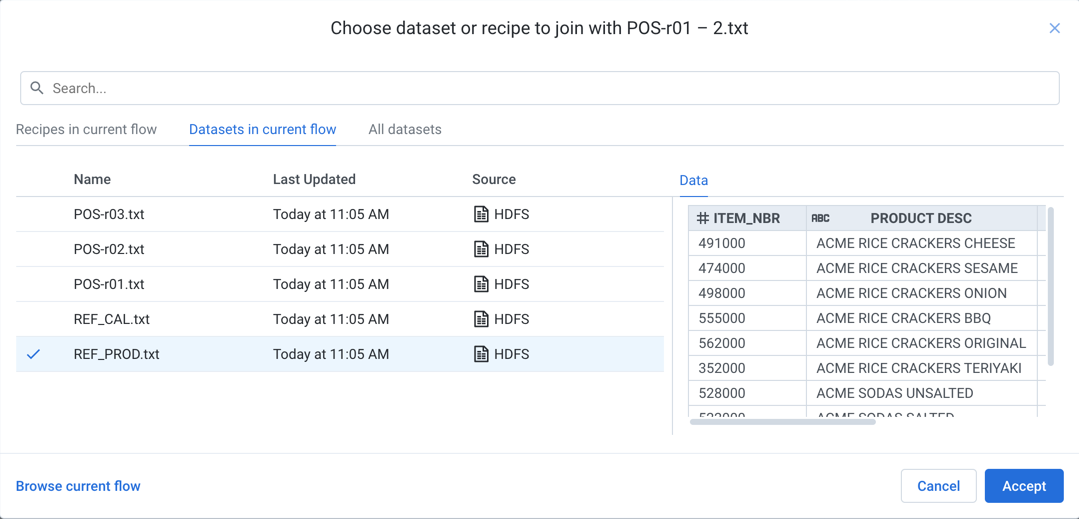1079x519 pixels.
Task: Click the HDFS file icon for POS-r01.txt
Action: tap(481, 284)
